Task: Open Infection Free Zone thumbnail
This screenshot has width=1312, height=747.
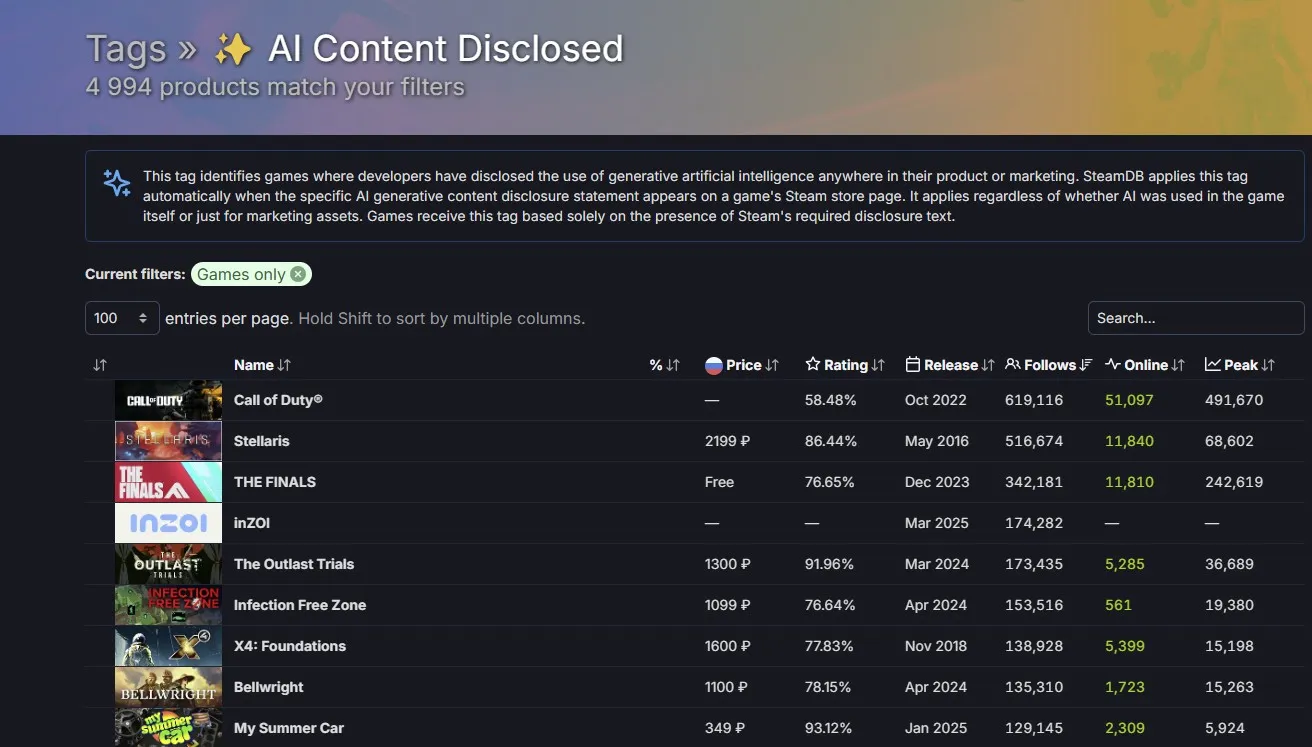Action: [x=168, y=605]
